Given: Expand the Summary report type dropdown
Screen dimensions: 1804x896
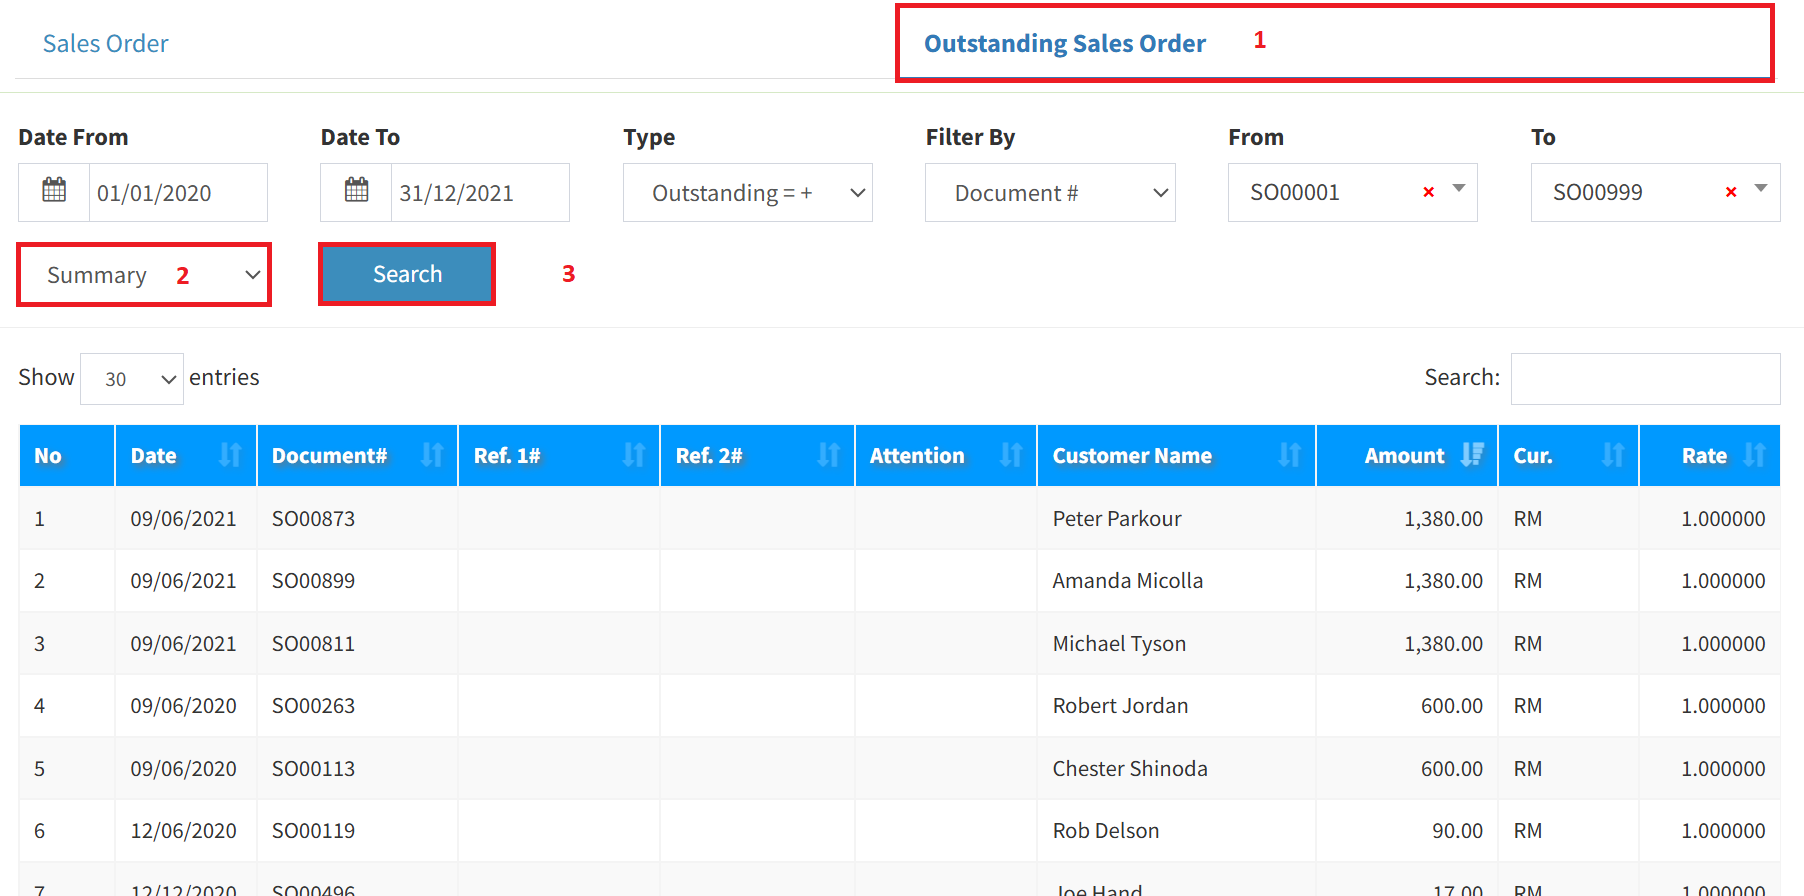Looking at the screenshot, I should coord(145,275).
